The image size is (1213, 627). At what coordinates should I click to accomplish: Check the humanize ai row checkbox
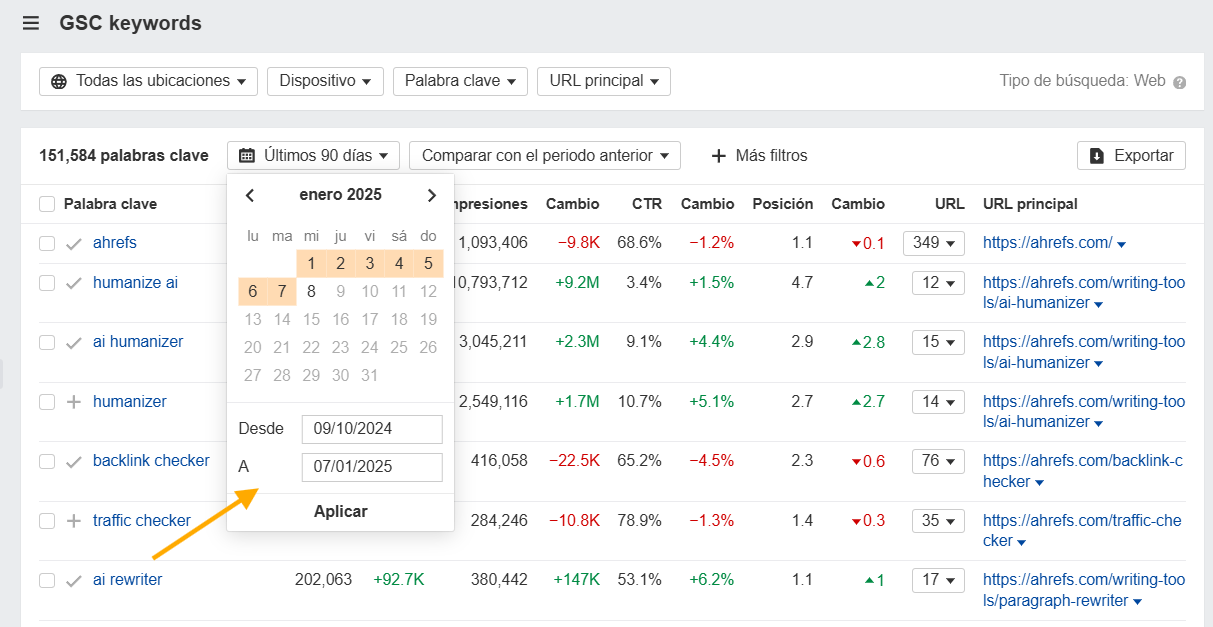click(x=47, y=283)
